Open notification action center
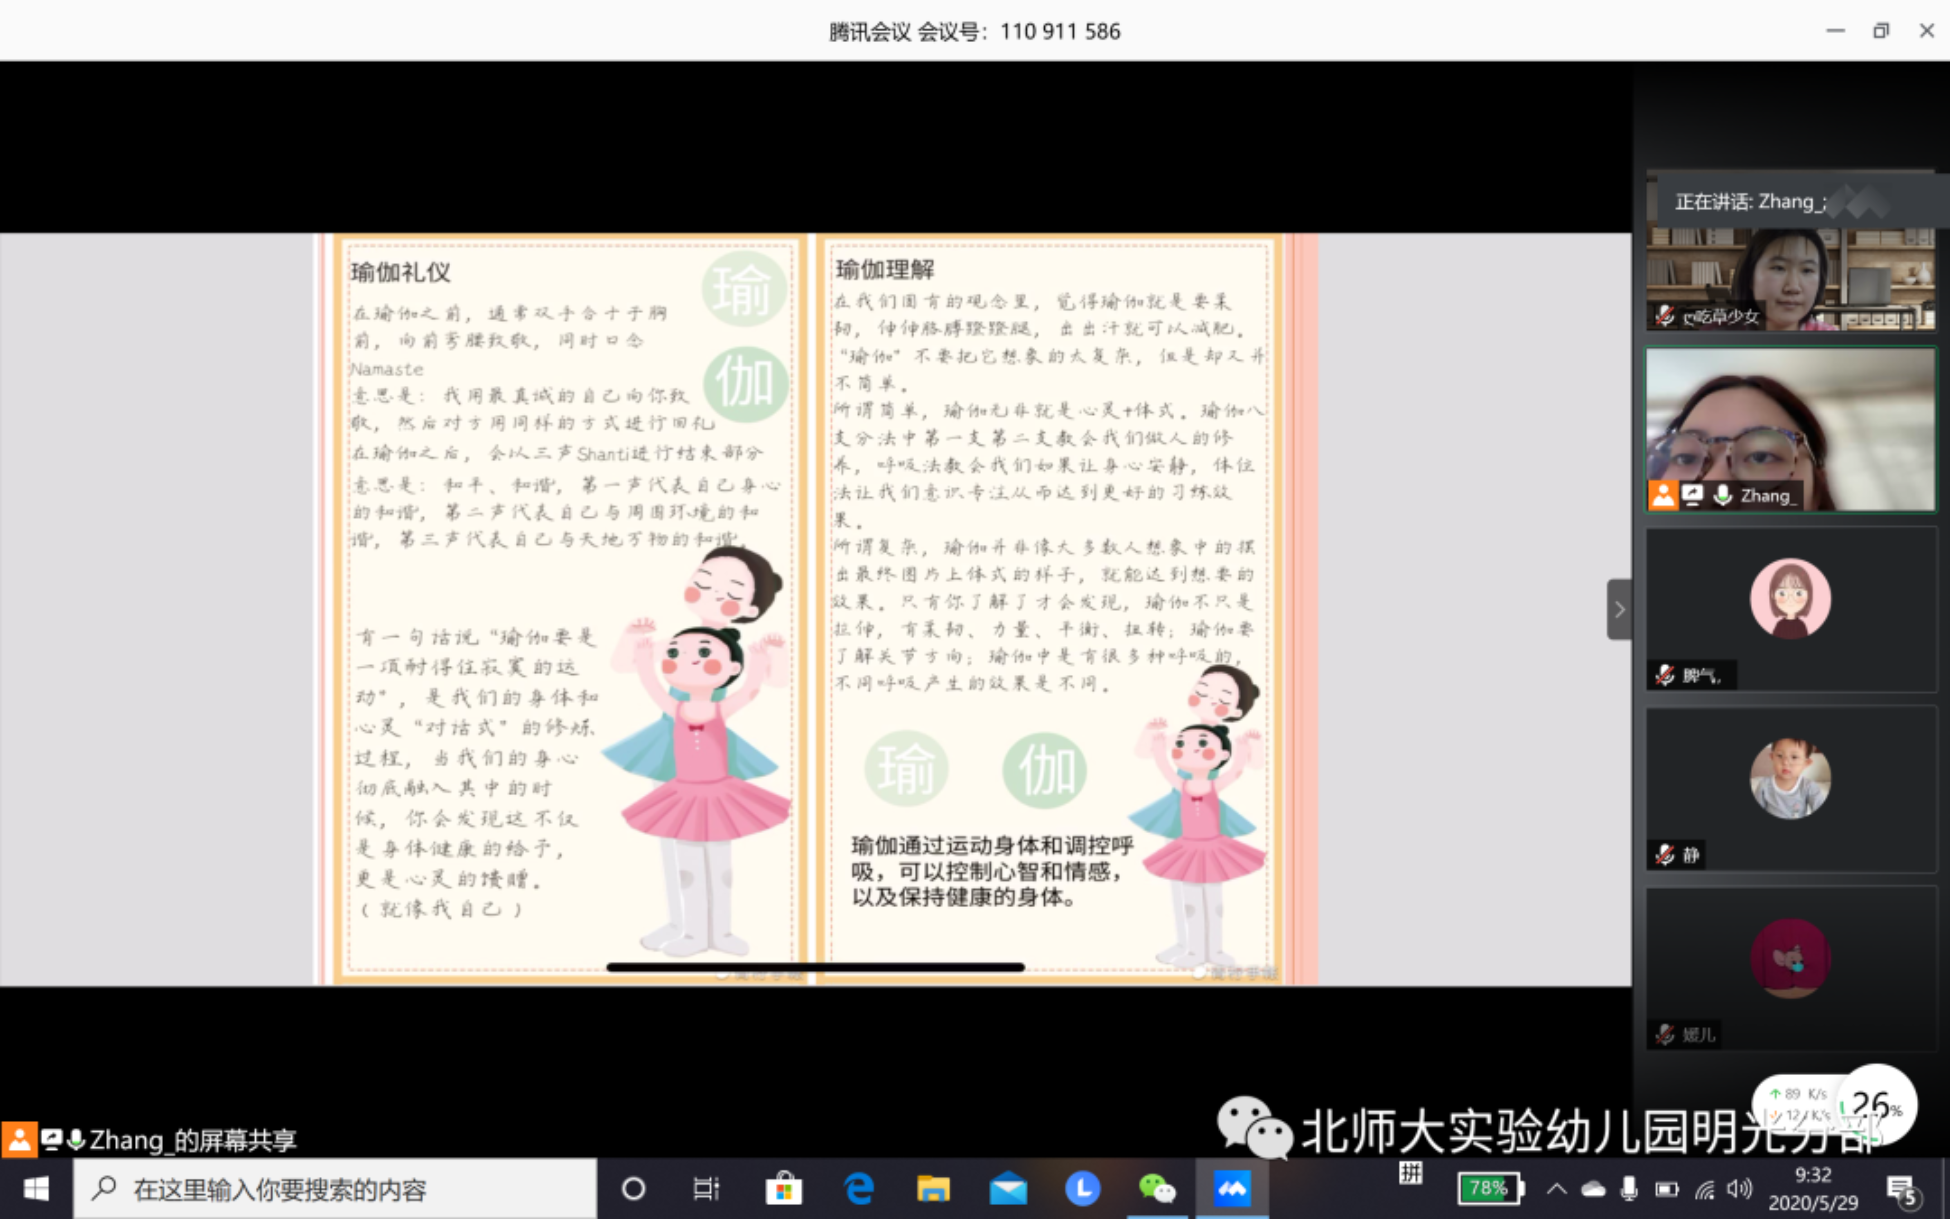Viewport: 1950px width, 1219px height. (x=1901, y=1188)
